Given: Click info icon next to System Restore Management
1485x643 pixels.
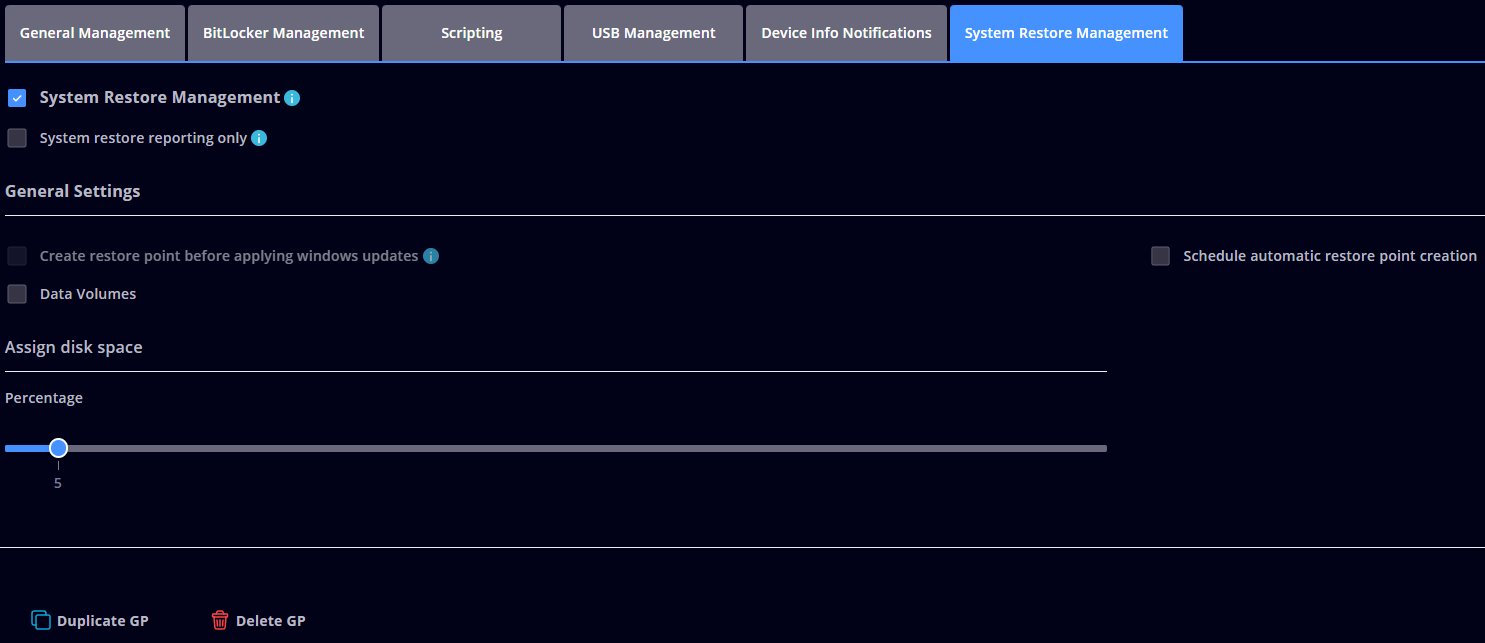Looking at the screenshot, I should point(292,98).
